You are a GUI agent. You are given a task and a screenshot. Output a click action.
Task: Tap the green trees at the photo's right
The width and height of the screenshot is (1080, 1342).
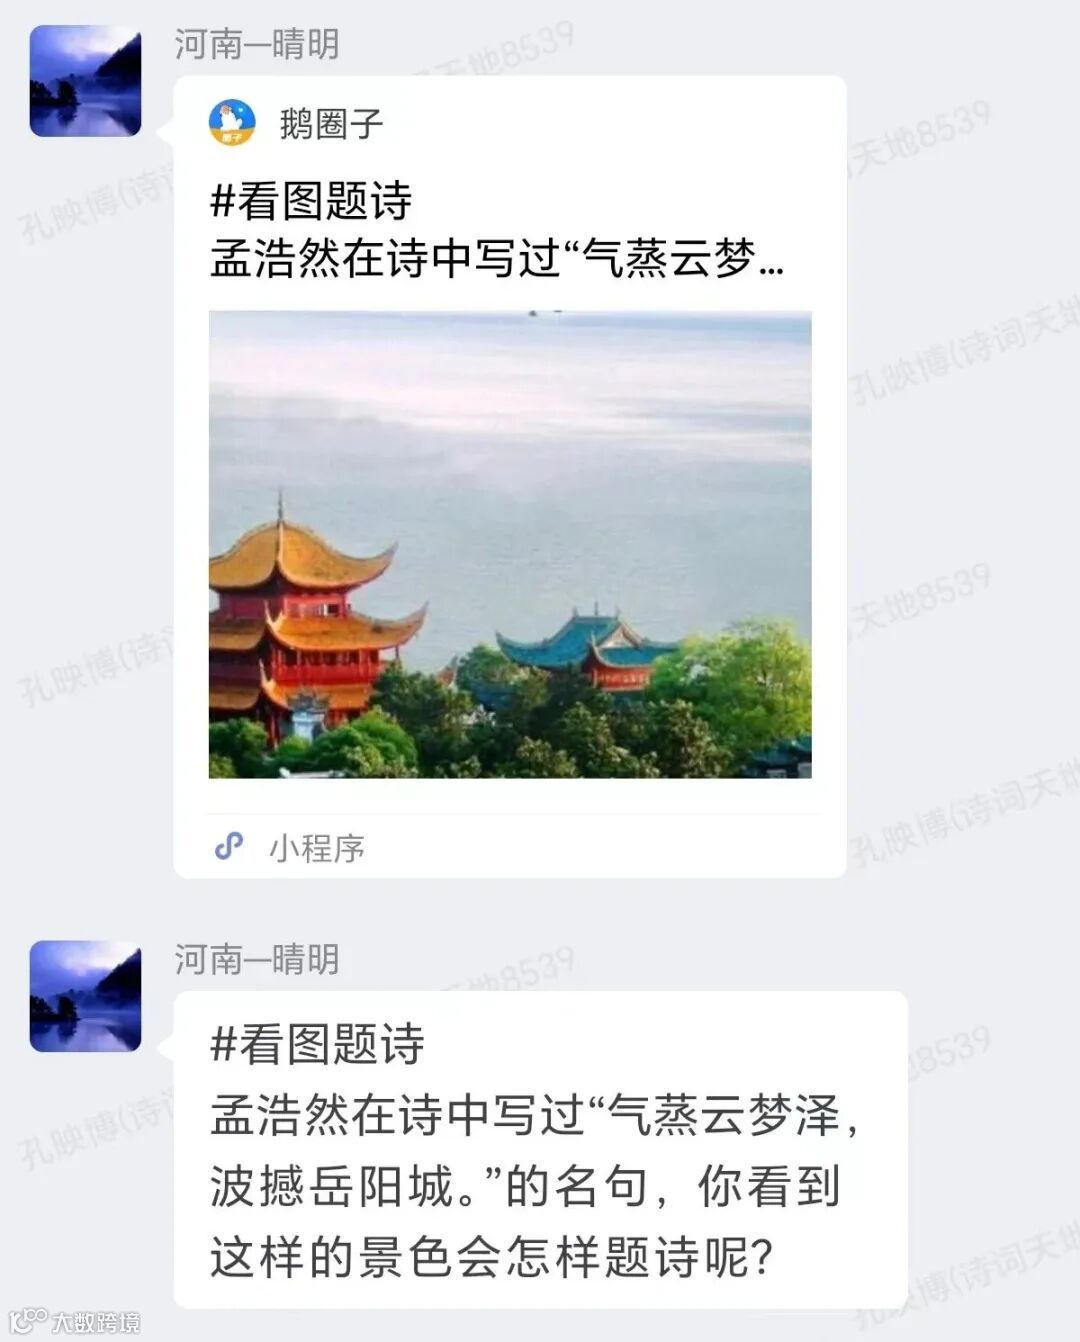[740, 690]
